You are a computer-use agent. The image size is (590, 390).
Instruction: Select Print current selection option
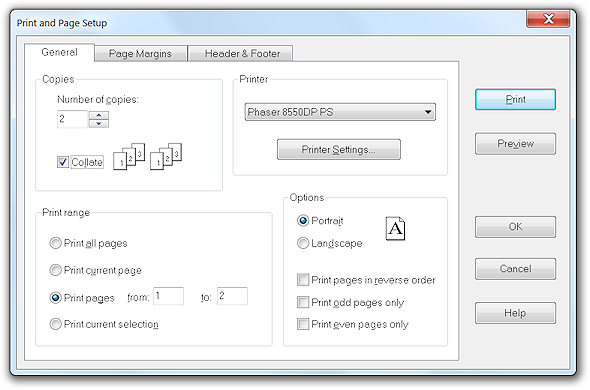pyautogui.click(x=55, y=324)
